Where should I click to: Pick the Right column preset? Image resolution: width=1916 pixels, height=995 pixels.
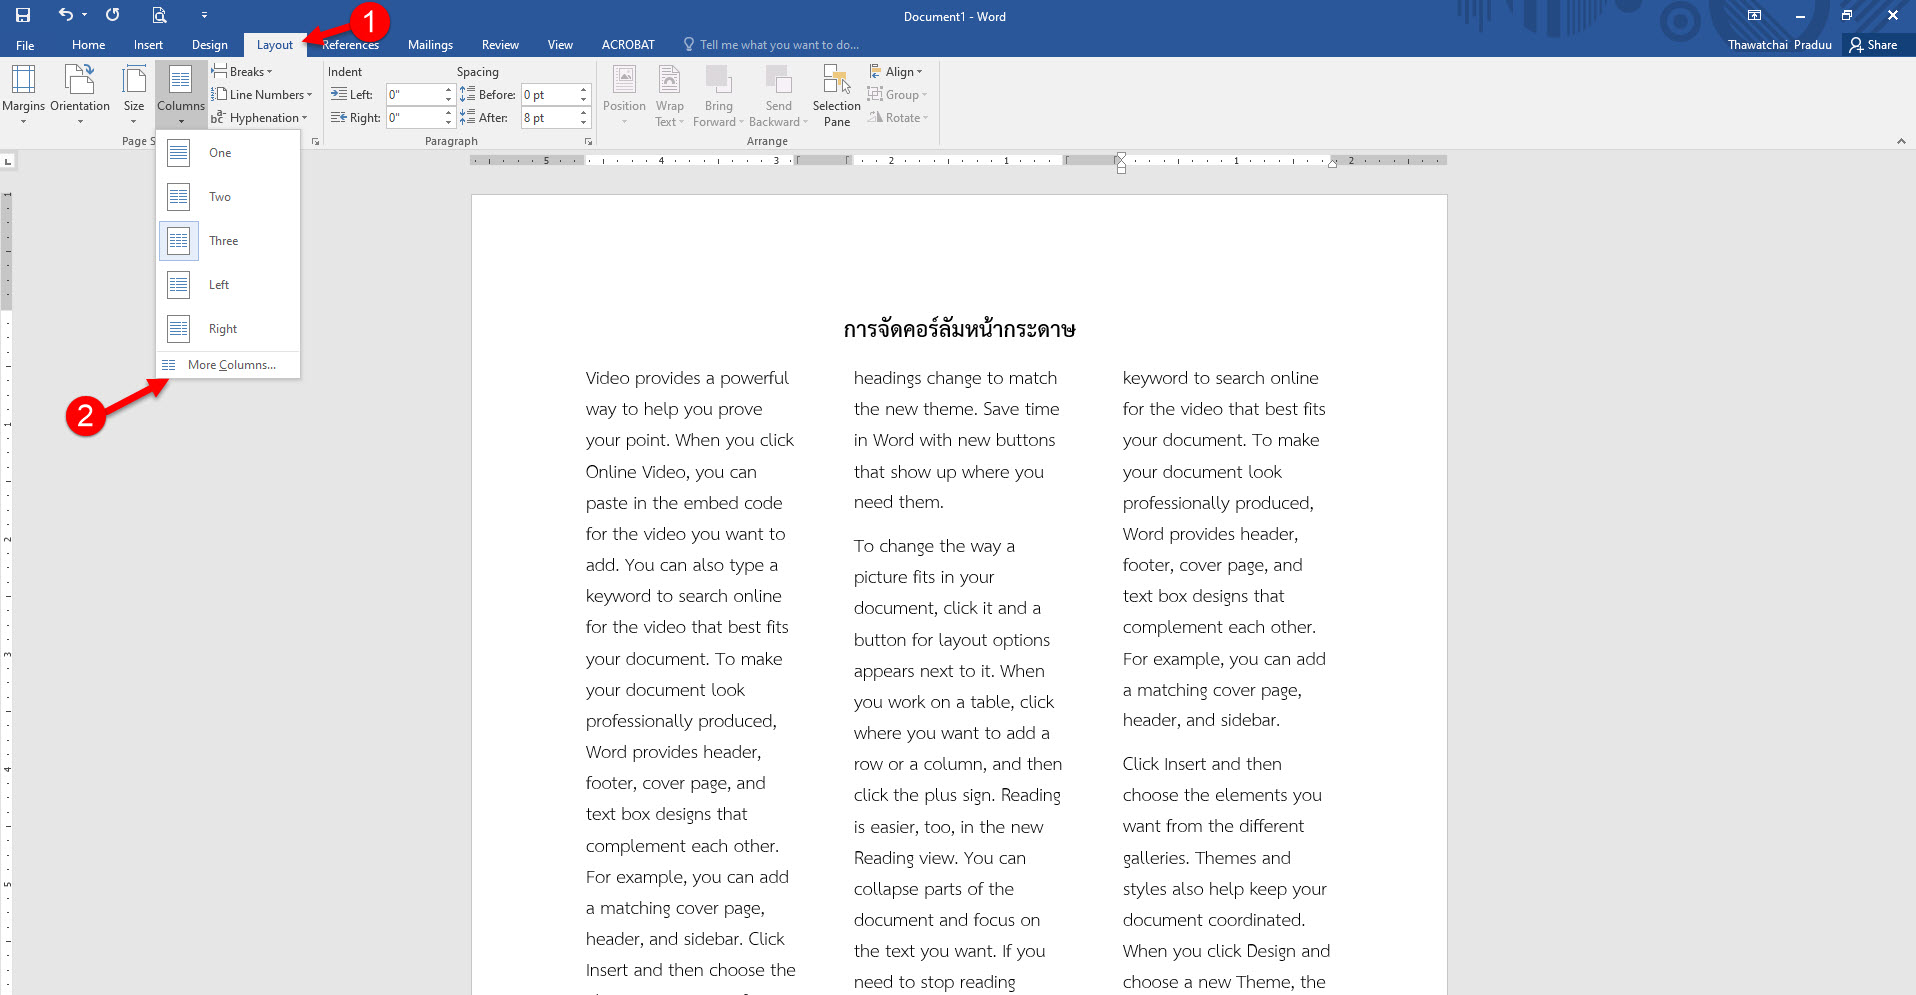point(179,329)
